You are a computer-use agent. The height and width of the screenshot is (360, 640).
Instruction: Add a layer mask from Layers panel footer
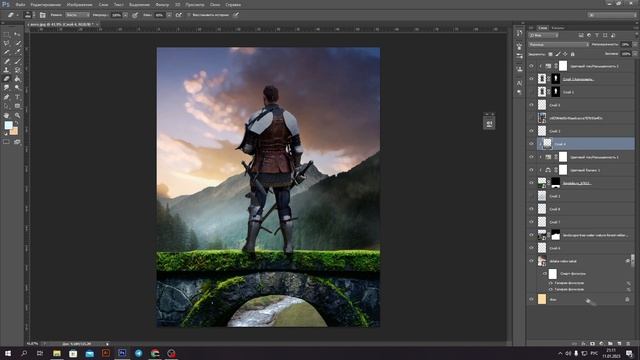pyautogui.click(x=592, y=344)
